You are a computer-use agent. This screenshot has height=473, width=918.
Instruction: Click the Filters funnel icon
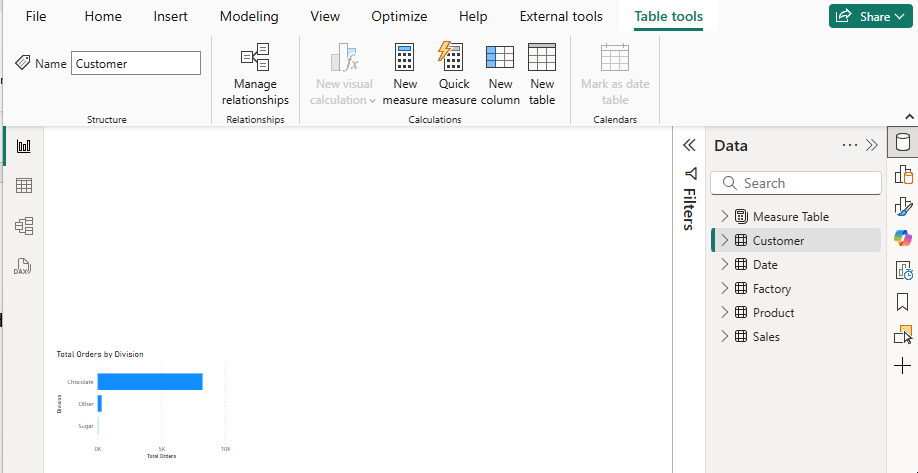pyautogui.click(x=690, y=173)
